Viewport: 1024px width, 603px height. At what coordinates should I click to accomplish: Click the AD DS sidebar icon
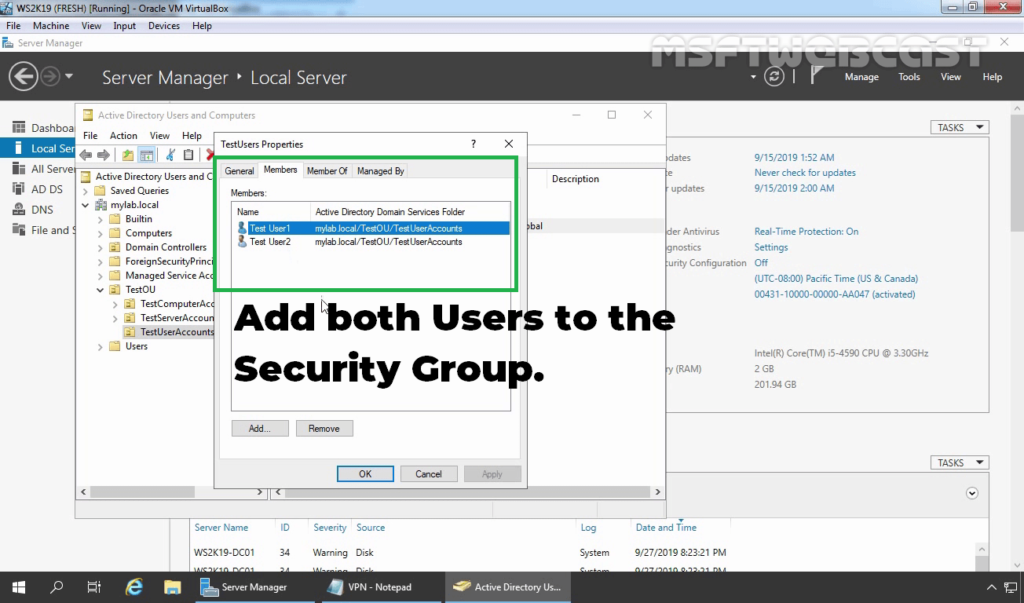click(19, 189)
